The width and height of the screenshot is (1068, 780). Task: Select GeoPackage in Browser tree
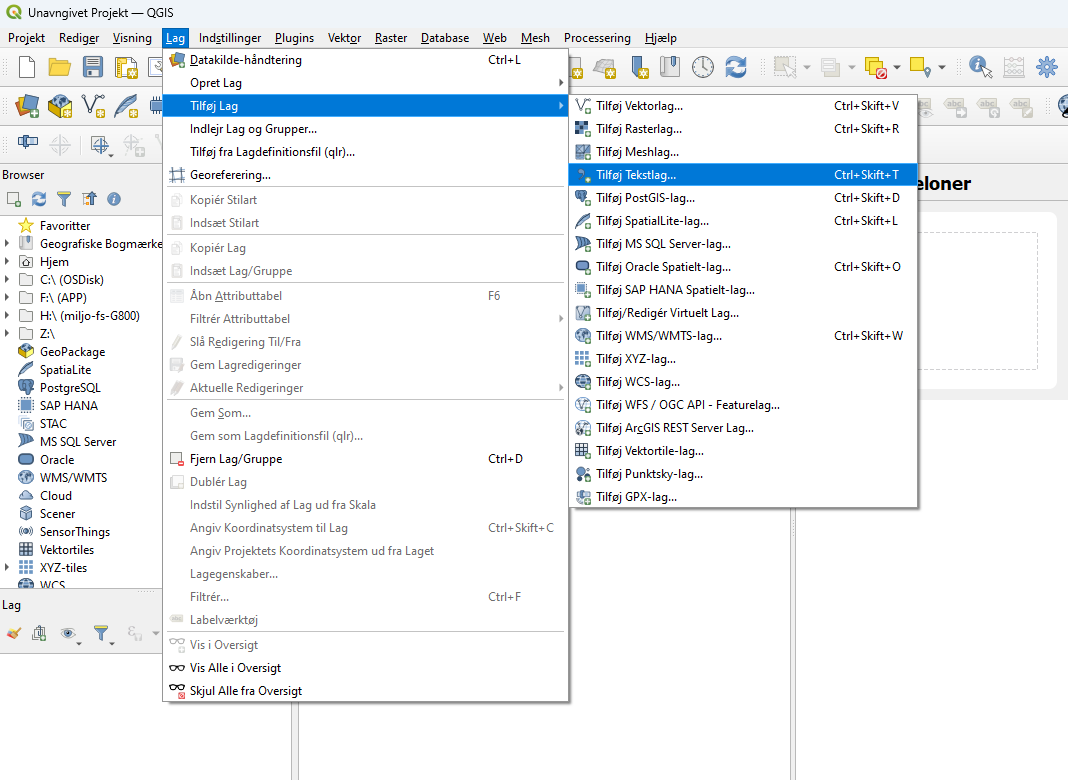72,352
